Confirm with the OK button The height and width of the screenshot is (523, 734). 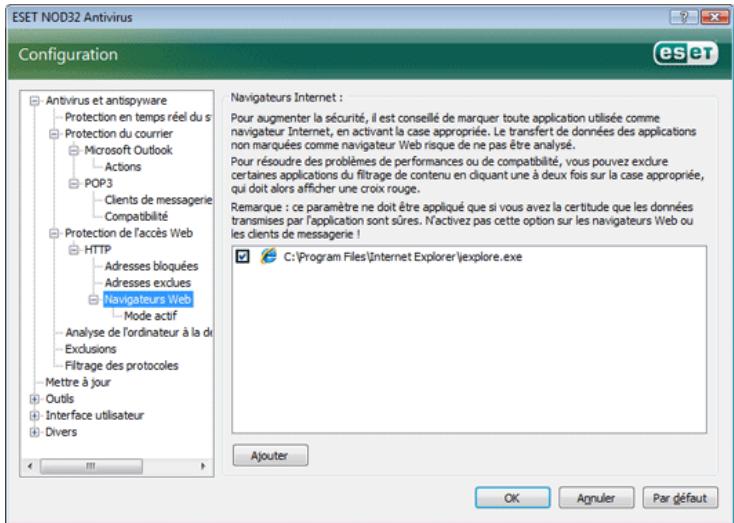click(x=512, y=498)
